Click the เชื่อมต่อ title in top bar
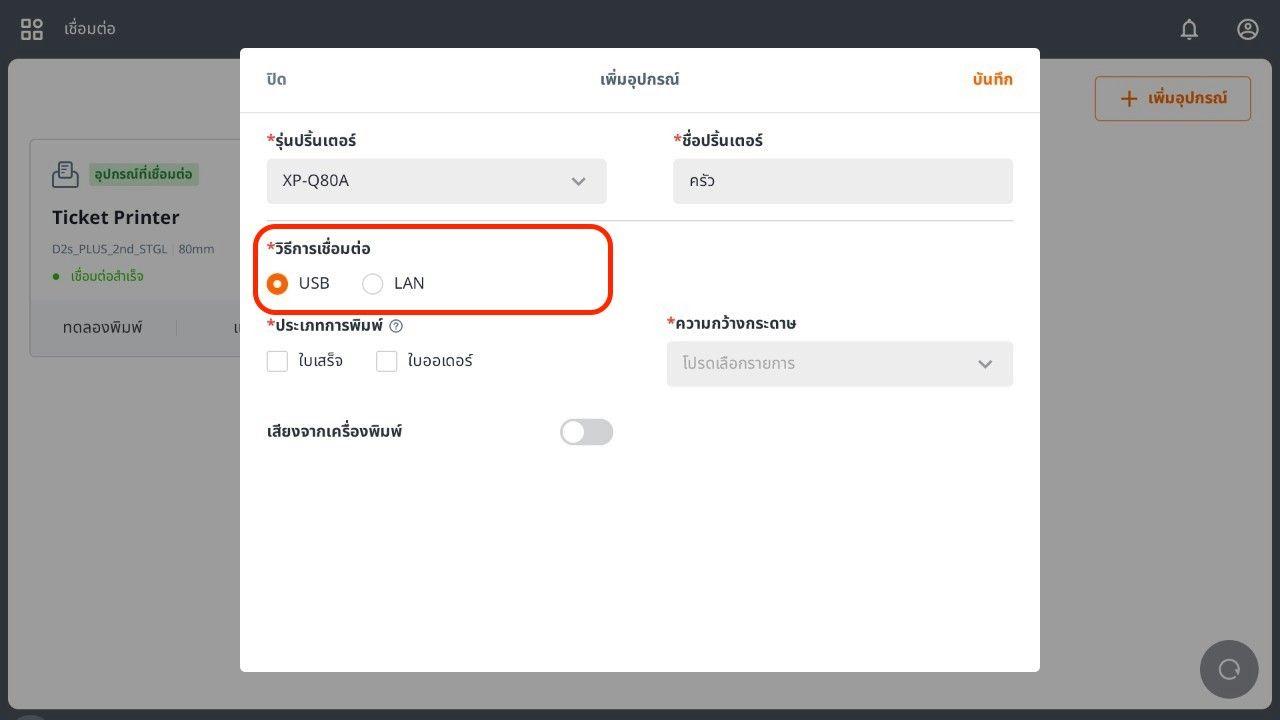This screenshot has width=1280, height=720. [90, 29]
